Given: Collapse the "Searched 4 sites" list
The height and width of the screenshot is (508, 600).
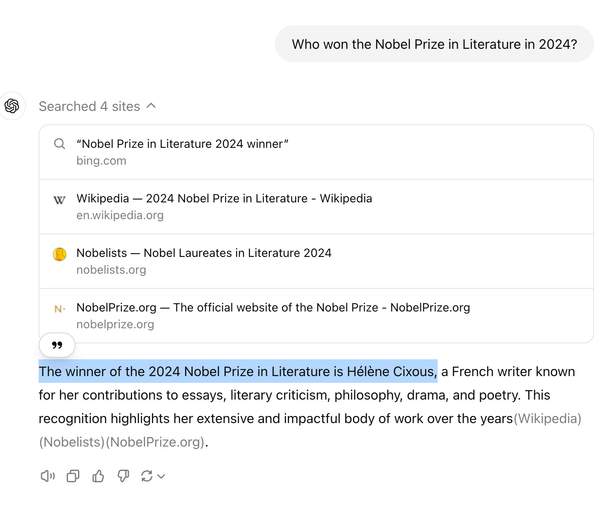Looking at the screenshot, I should 88,106.
